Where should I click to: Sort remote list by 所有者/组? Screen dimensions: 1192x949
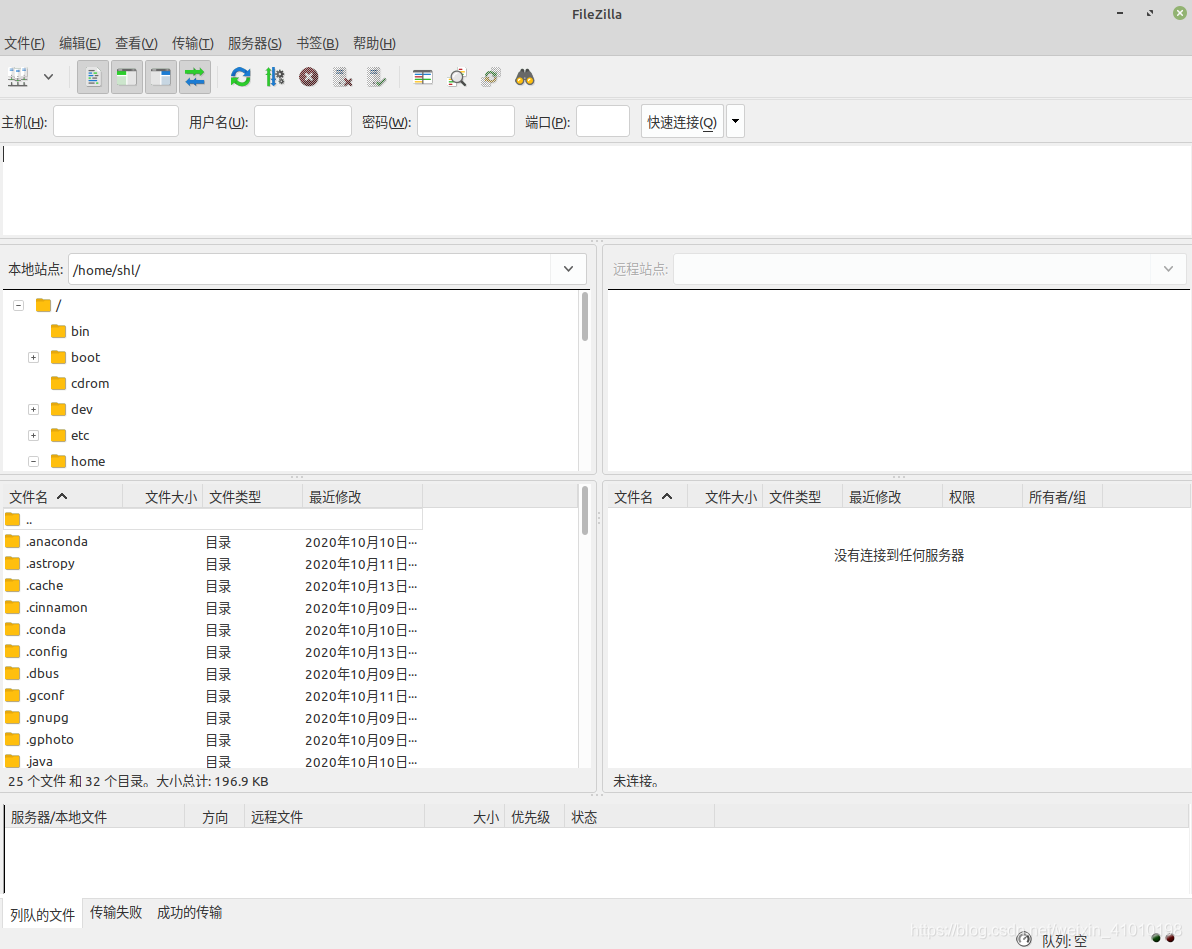(x=1062, y=497)
